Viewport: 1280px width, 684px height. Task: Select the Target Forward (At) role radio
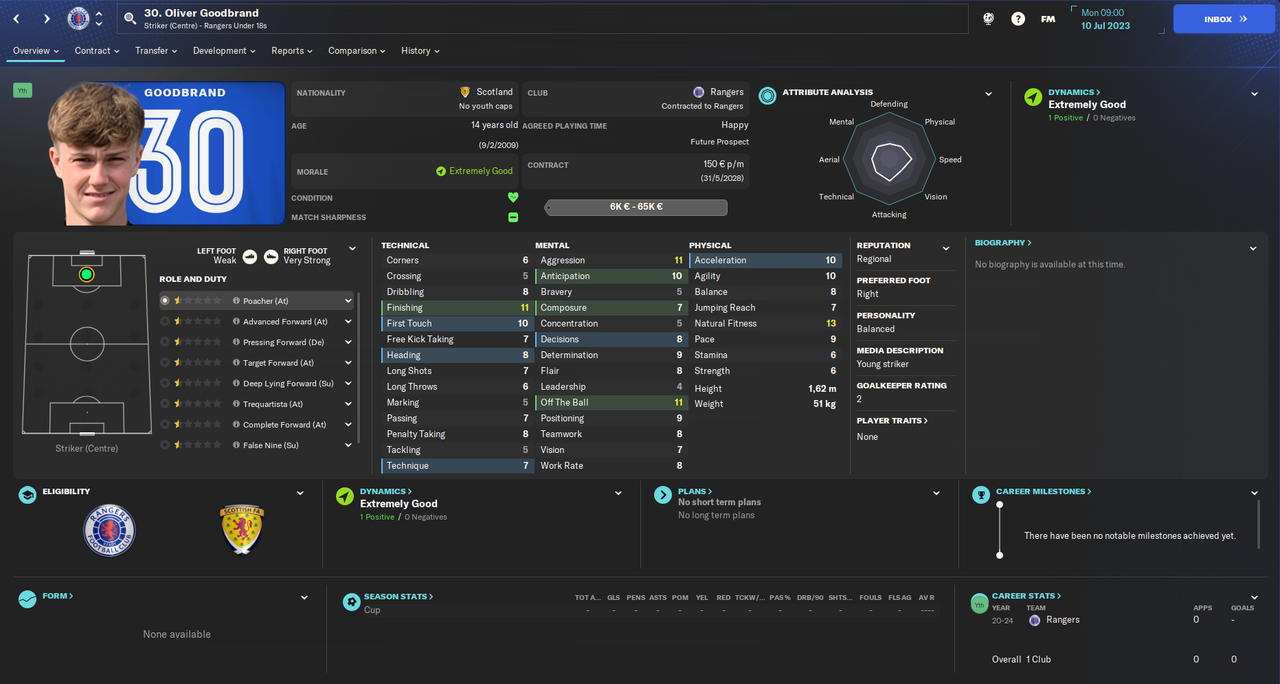pyautogui.click(x=165, y=362)
